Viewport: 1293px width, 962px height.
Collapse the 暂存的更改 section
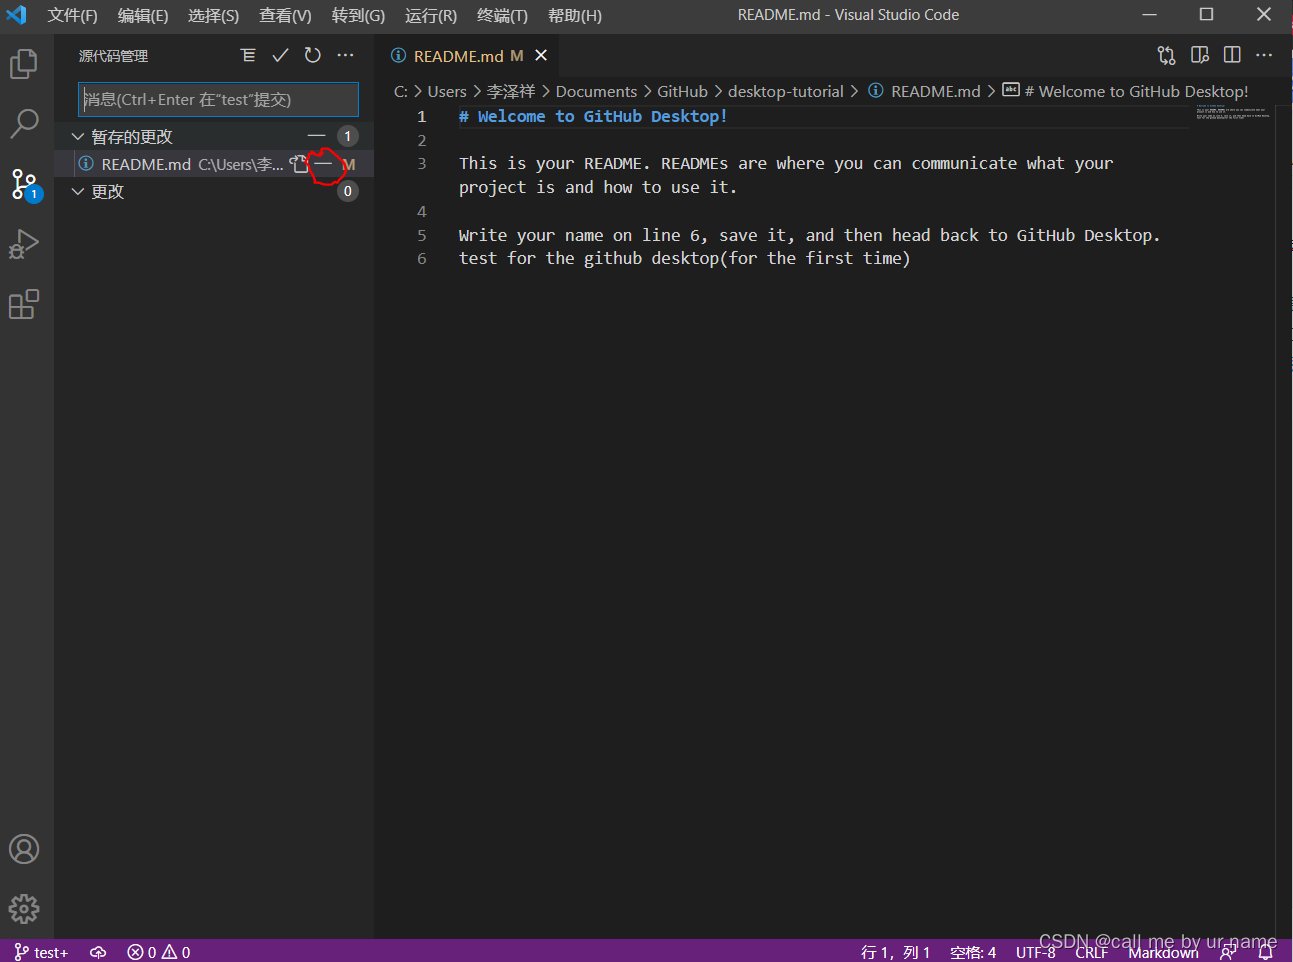click(x=79, y=135)
